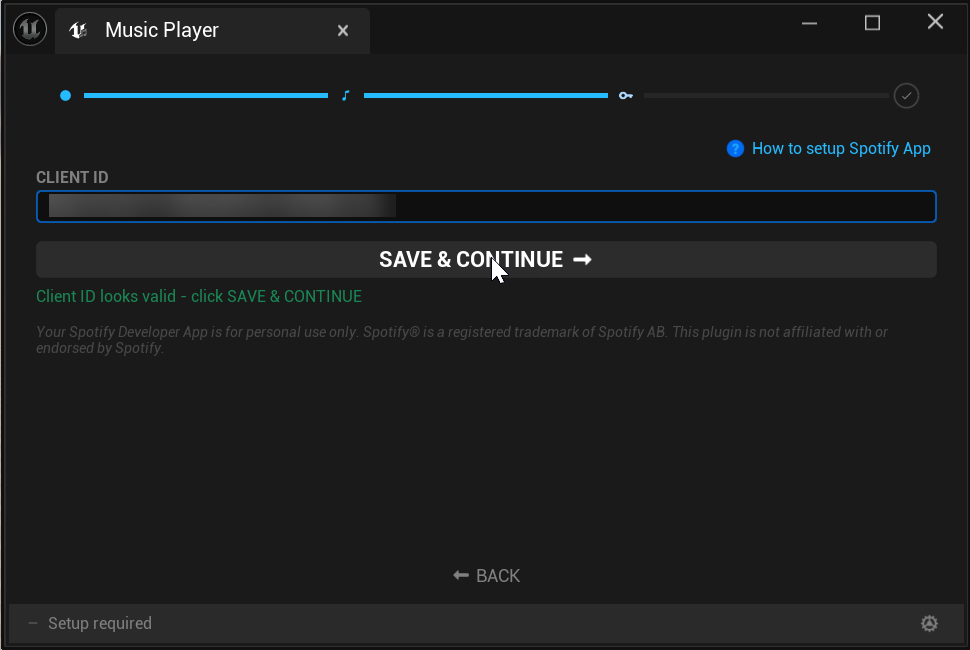
Task: Minimize the Music Player window
Action: 809,24
